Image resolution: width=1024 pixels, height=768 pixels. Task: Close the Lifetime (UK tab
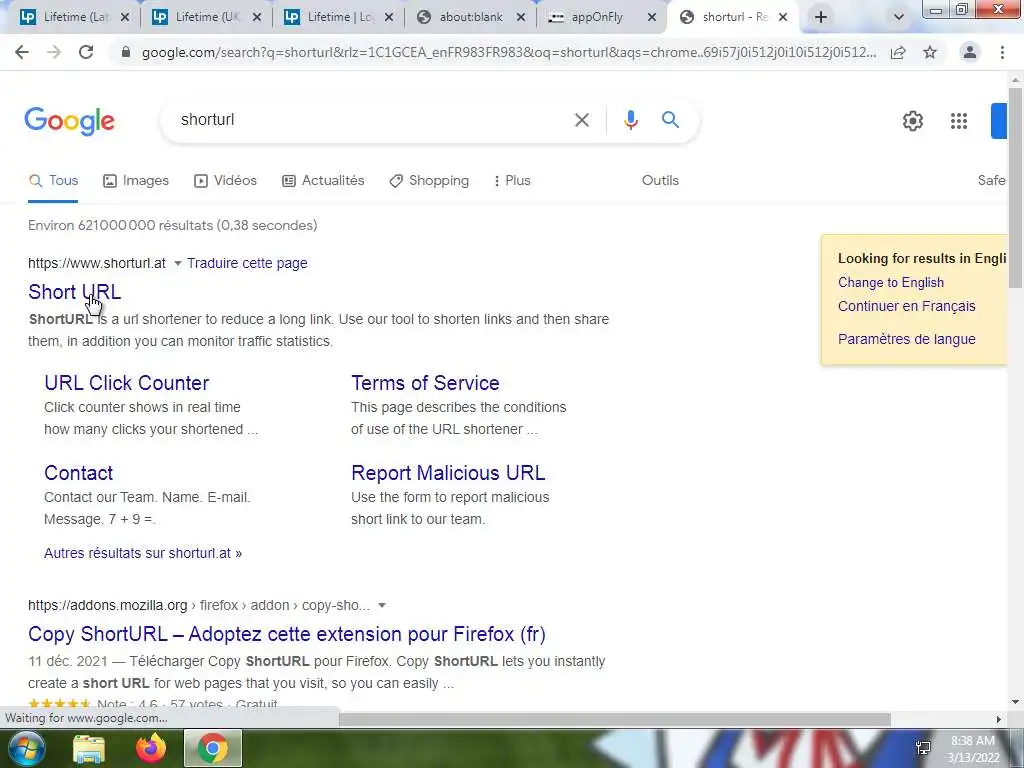pyautogui.click(x=257, y=18)
